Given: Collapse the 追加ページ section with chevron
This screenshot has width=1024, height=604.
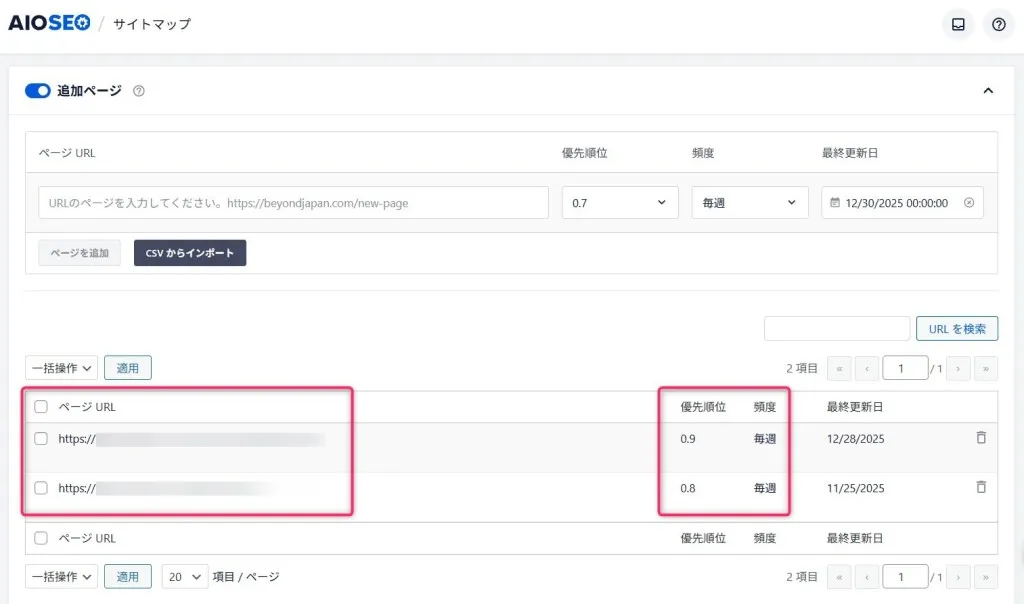Looking at the screenshot, I should (x=988, y=91).
